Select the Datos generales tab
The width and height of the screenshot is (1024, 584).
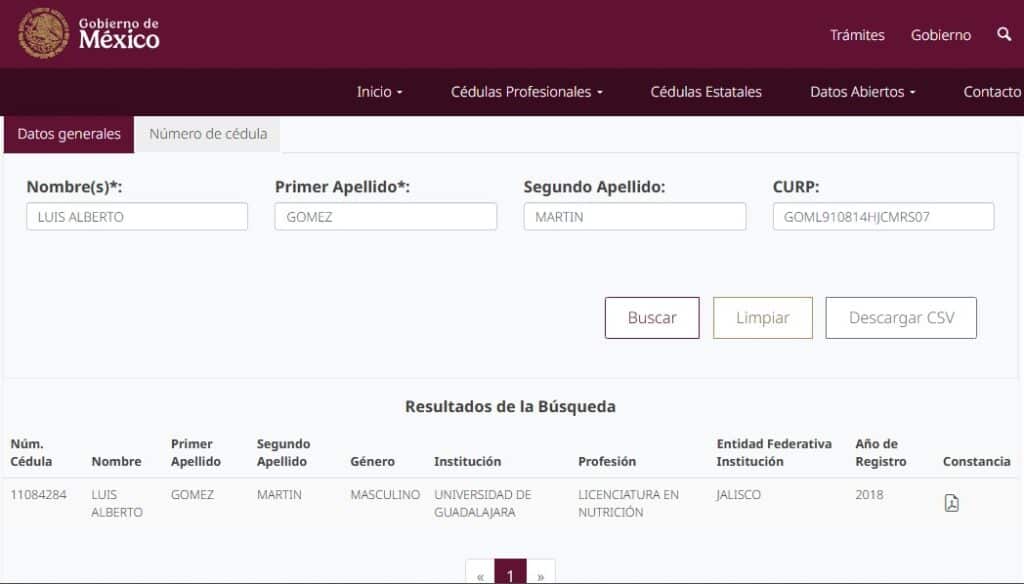pyautogui.click(x=69, y=134)
